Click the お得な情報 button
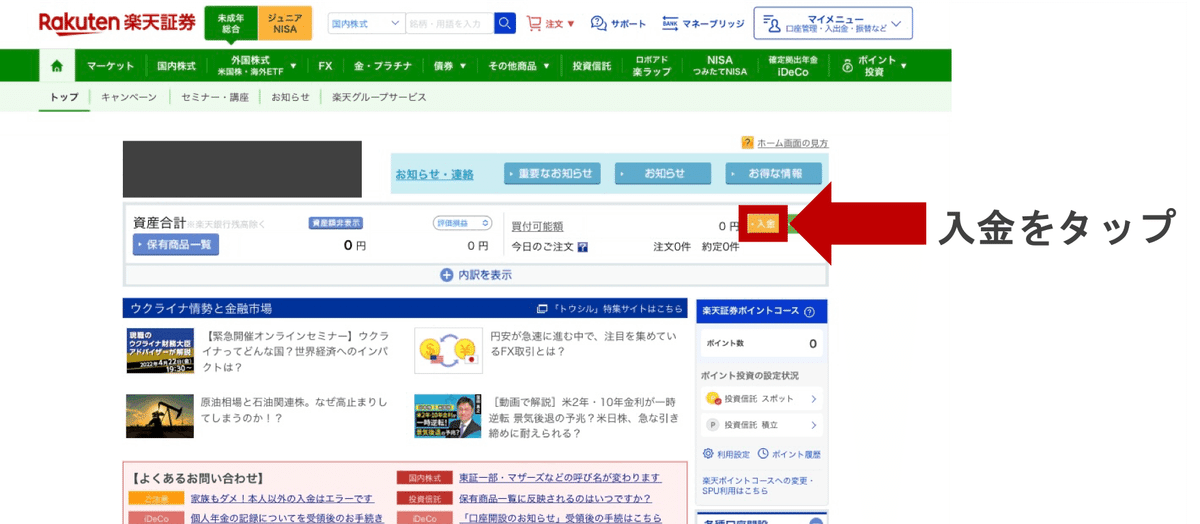Screen dimensions: 1200x524 [774, 174]
